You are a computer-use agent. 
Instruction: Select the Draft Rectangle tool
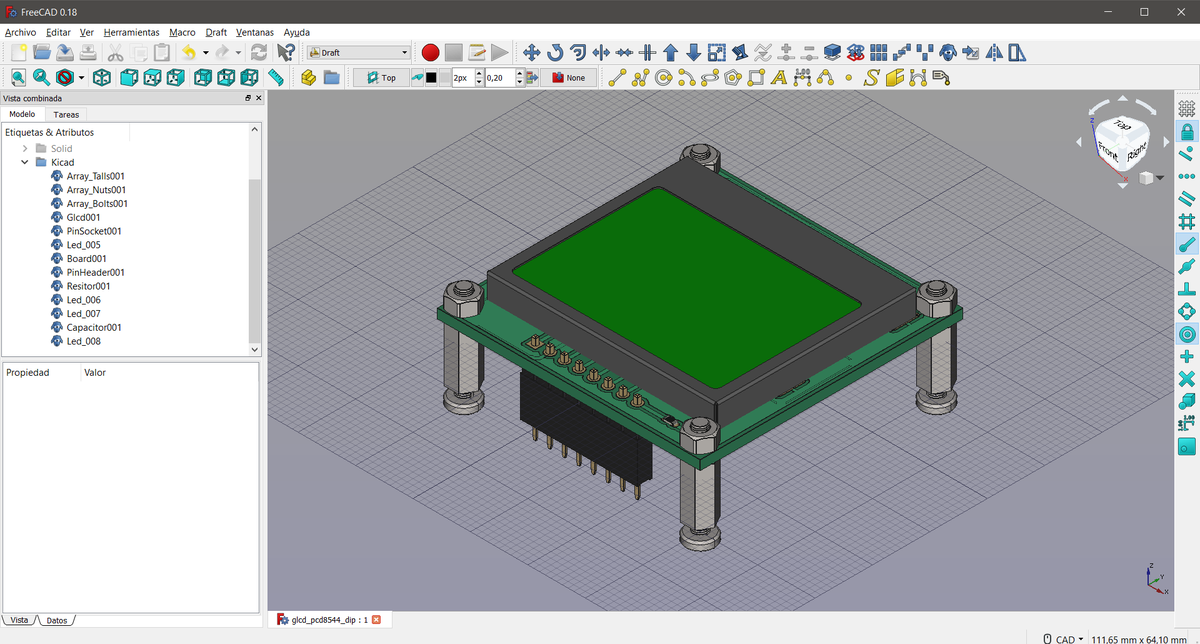tap(756, 77)
